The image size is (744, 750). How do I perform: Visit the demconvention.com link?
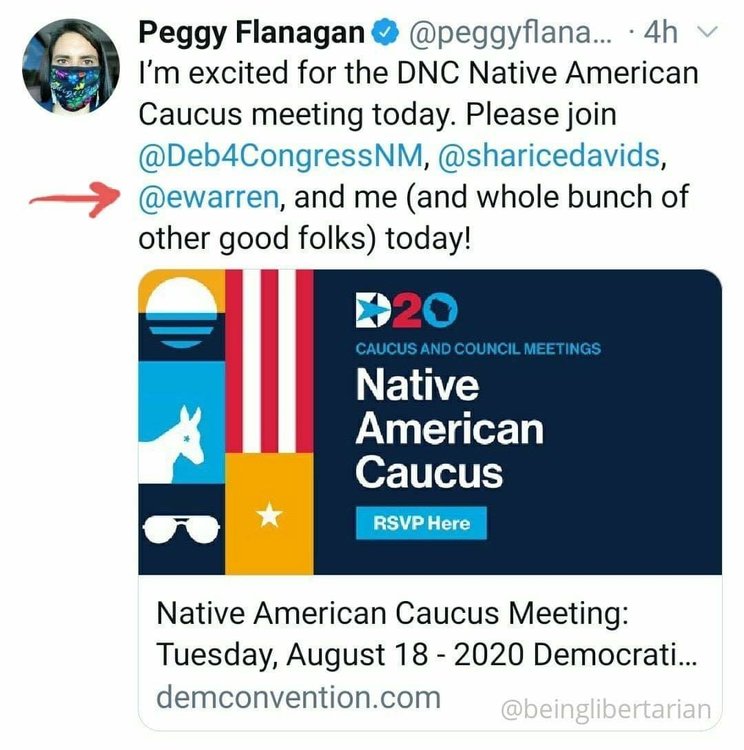point(298,697)
